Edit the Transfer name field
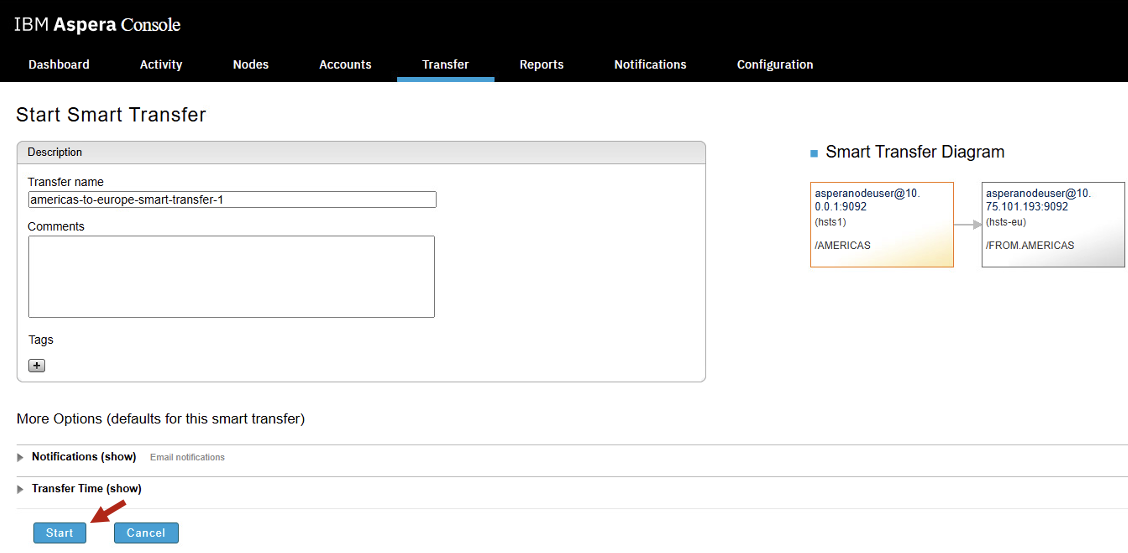Viewport: 1128px width, 553px height. coord(232,199)
